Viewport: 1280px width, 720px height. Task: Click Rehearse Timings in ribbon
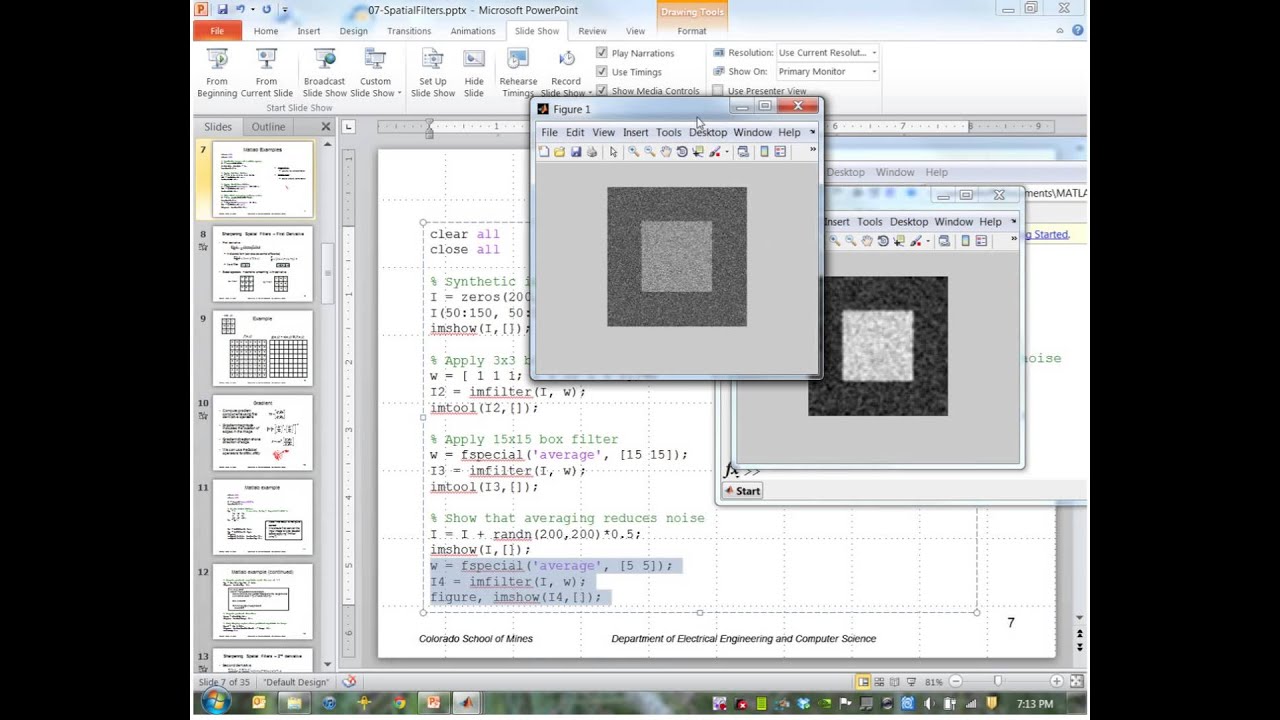click(x=518, y=72)
